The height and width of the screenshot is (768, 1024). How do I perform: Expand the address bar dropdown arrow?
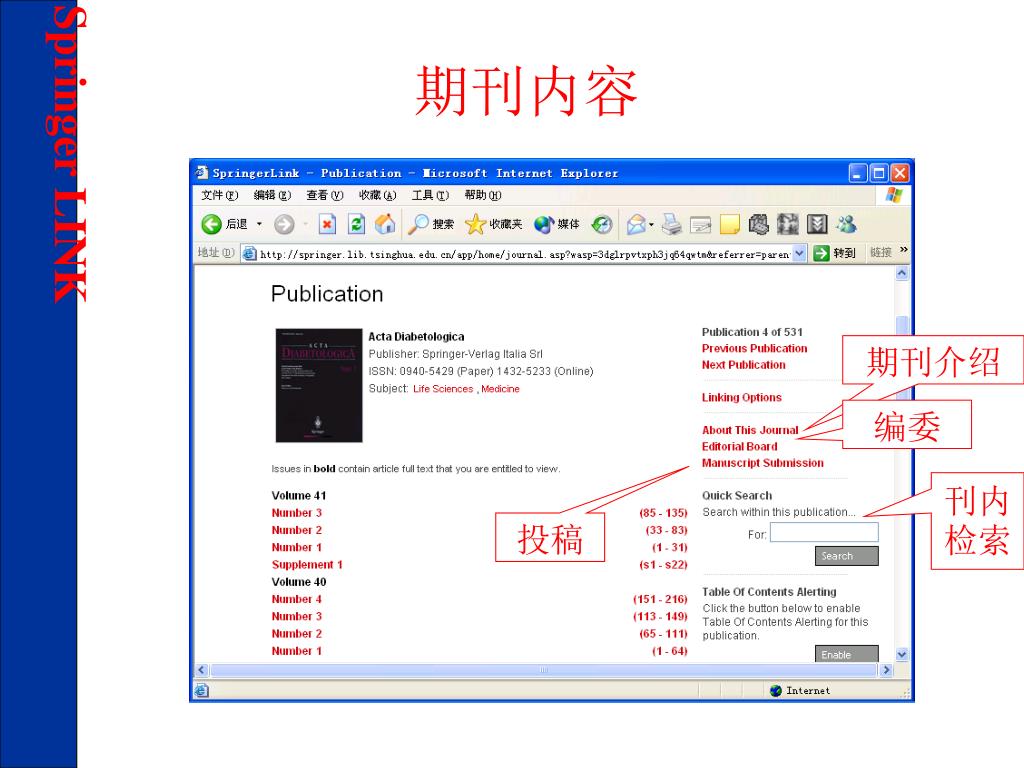point(799,253)
